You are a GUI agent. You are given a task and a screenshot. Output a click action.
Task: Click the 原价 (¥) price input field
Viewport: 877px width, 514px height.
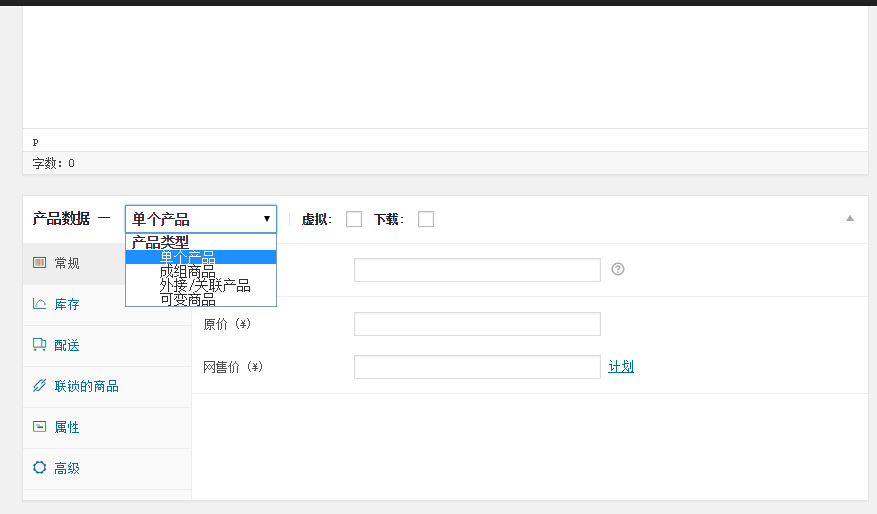(x=477, y=324)
